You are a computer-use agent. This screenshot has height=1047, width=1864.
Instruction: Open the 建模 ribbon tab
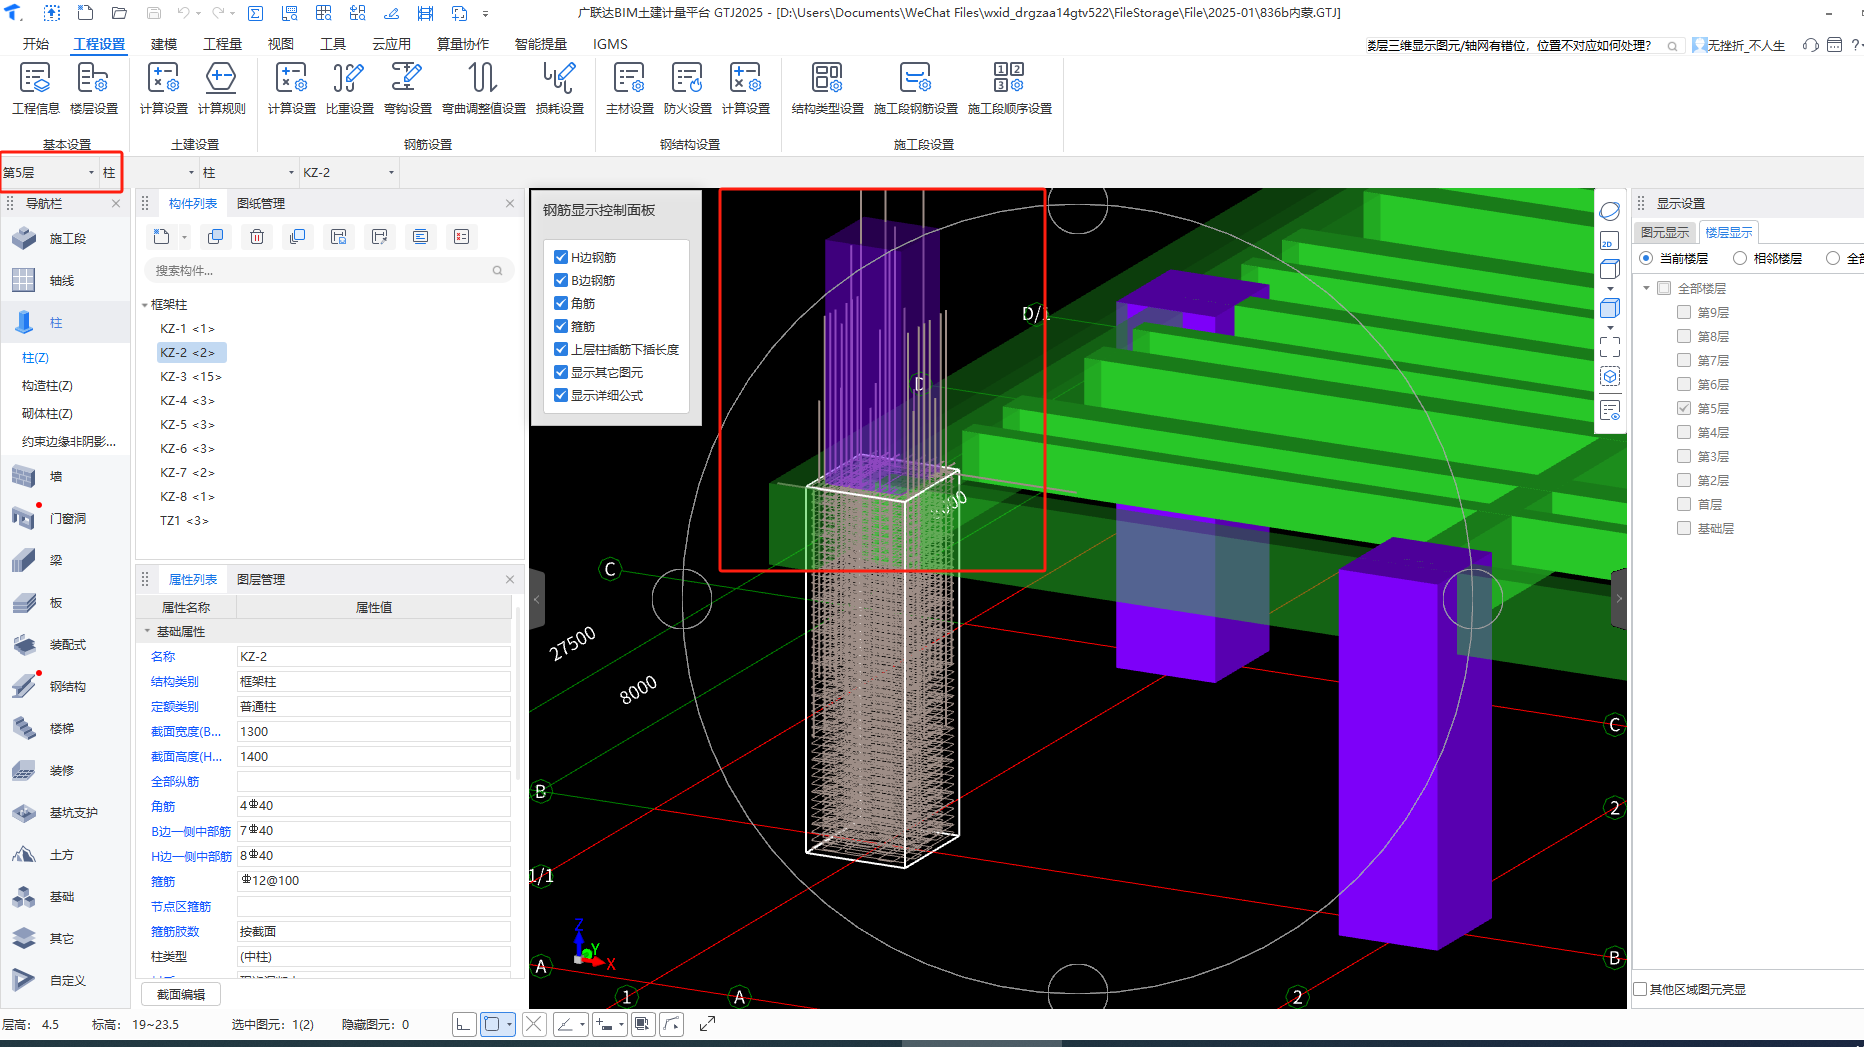pyautogui.click(x=164, y=44)
